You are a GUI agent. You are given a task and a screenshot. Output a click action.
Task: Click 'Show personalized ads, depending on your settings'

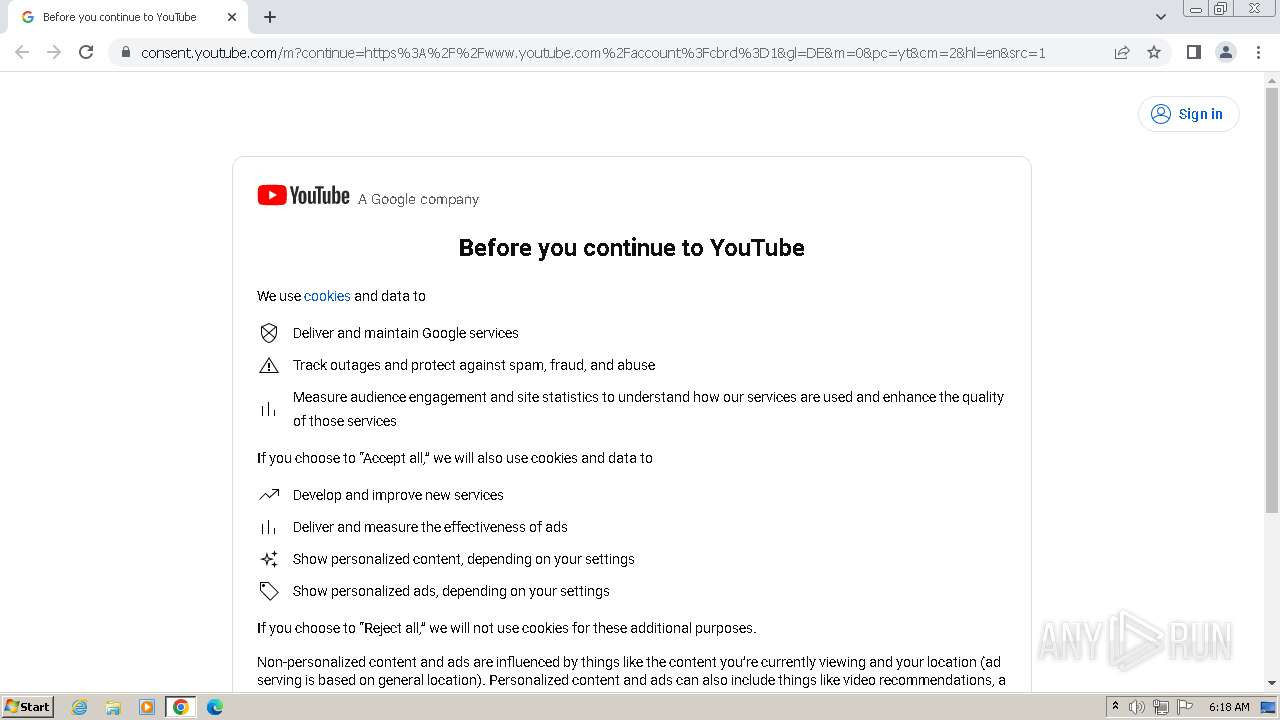click(x=451, y=591)
